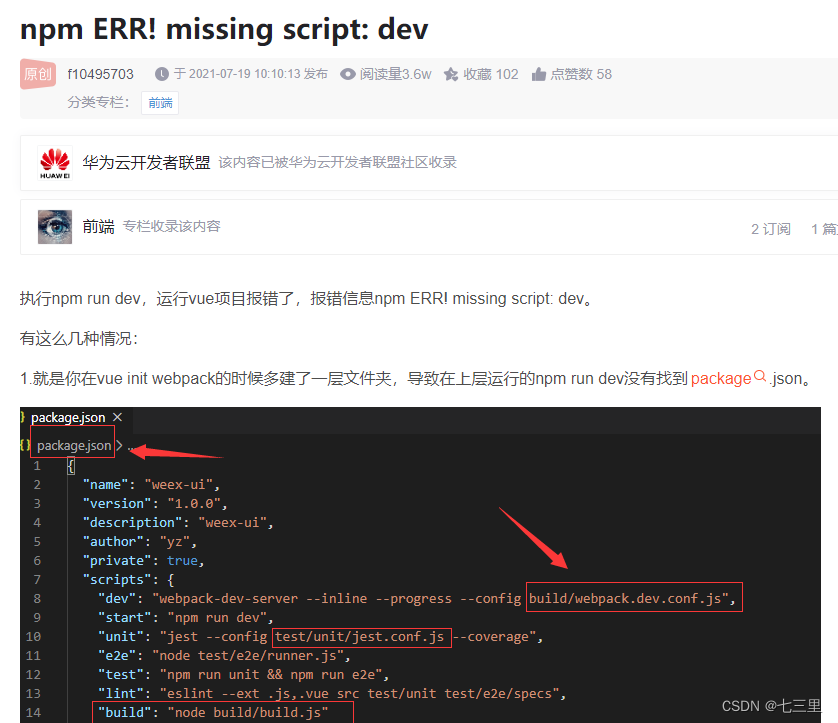
Task: Click the eye icon for read count
Action: (348, 74)
